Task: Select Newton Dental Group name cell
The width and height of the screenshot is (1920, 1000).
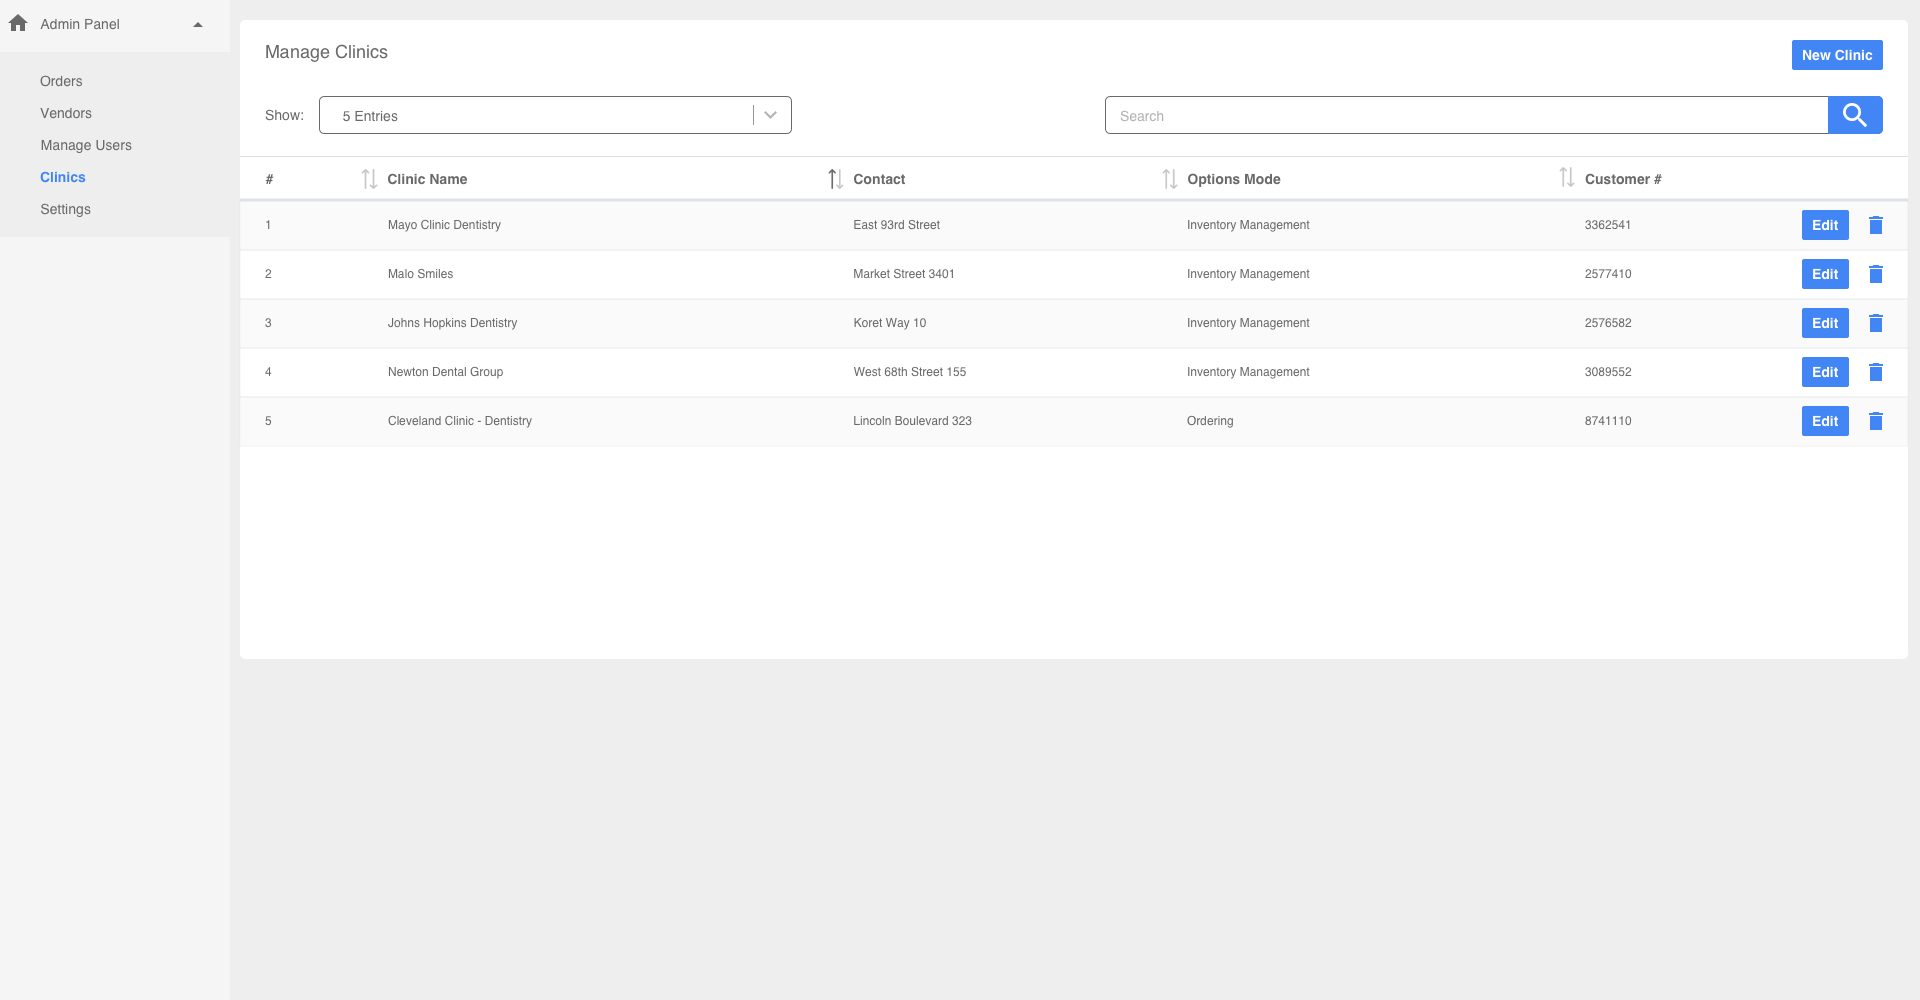Action: coord(445,372)
